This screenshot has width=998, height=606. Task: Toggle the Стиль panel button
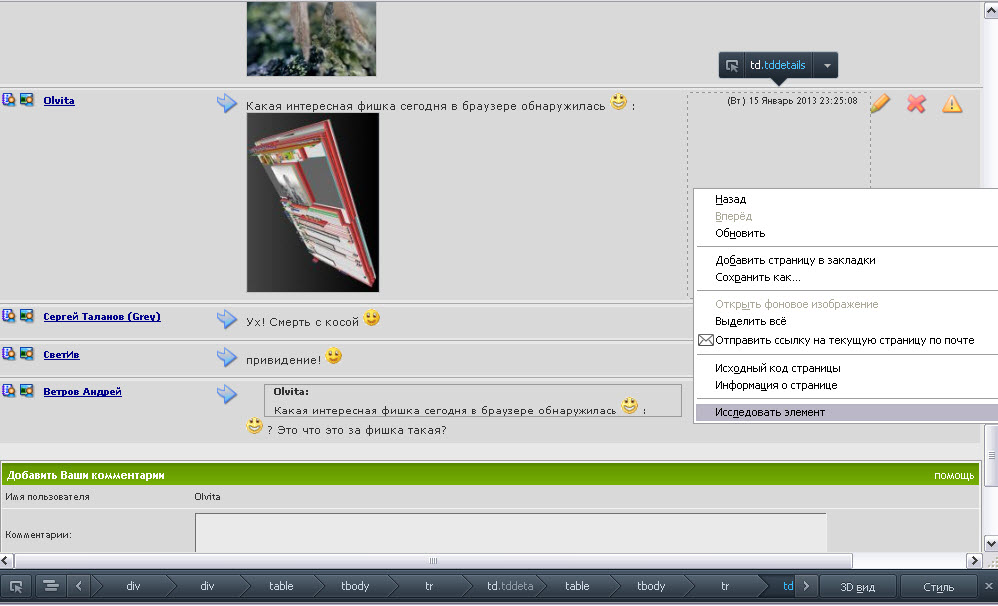pyautogui.click(x=938, y=587)
